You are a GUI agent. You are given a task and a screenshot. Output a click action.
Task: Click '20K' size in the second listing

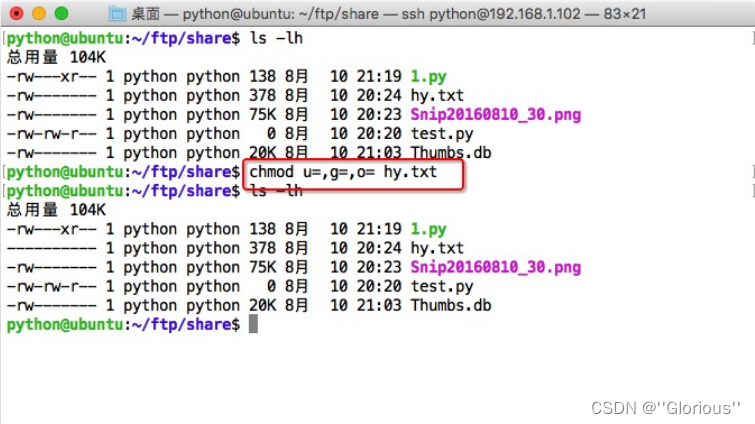[x=262, y=305]
